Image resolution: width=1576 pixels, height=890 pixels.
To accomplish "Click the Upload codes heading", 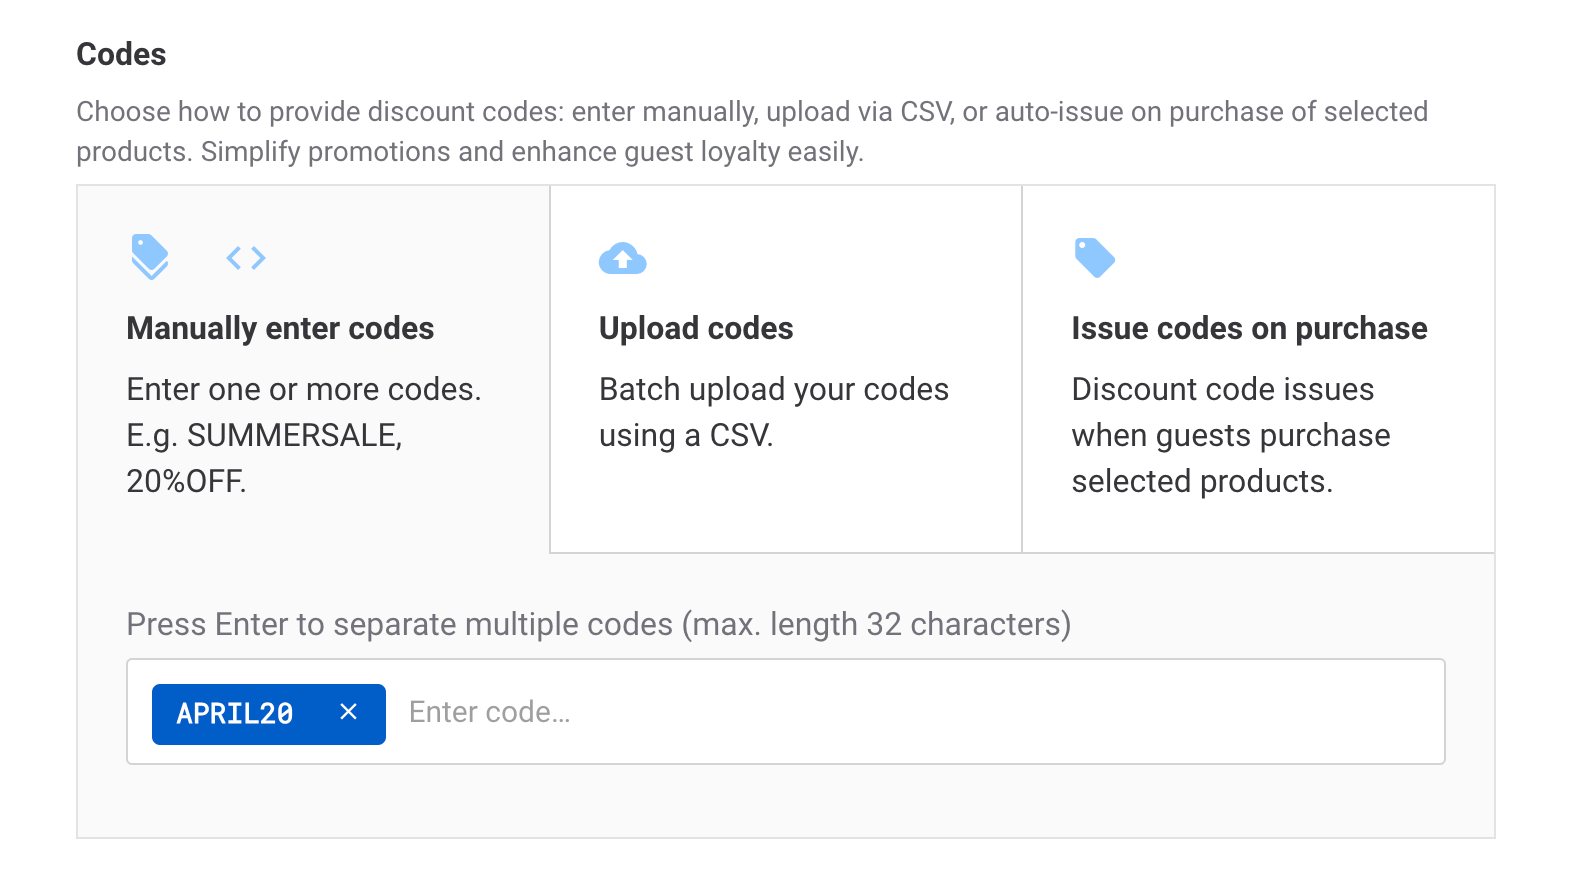I will (x=695, y=328).
